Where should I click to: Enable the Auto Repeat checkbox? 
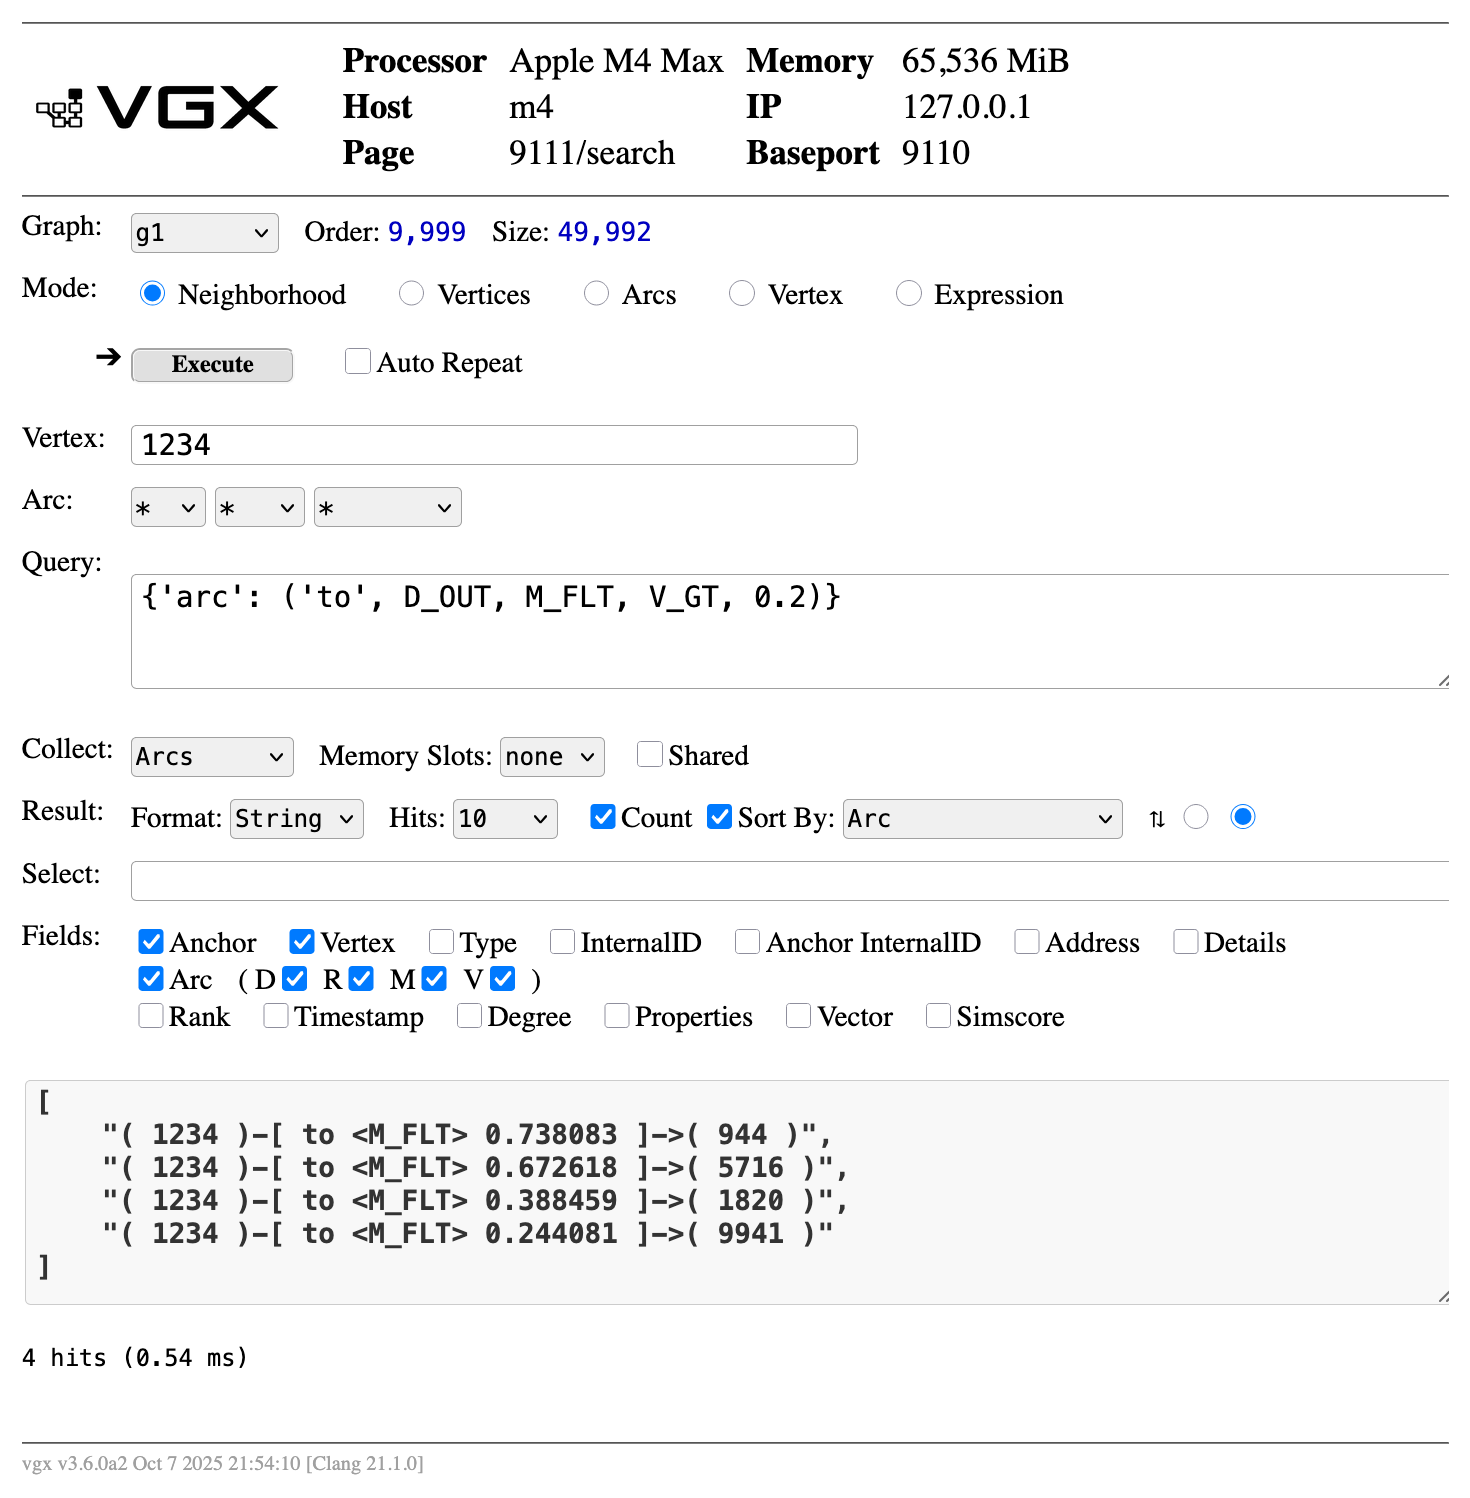coord(357,362)
